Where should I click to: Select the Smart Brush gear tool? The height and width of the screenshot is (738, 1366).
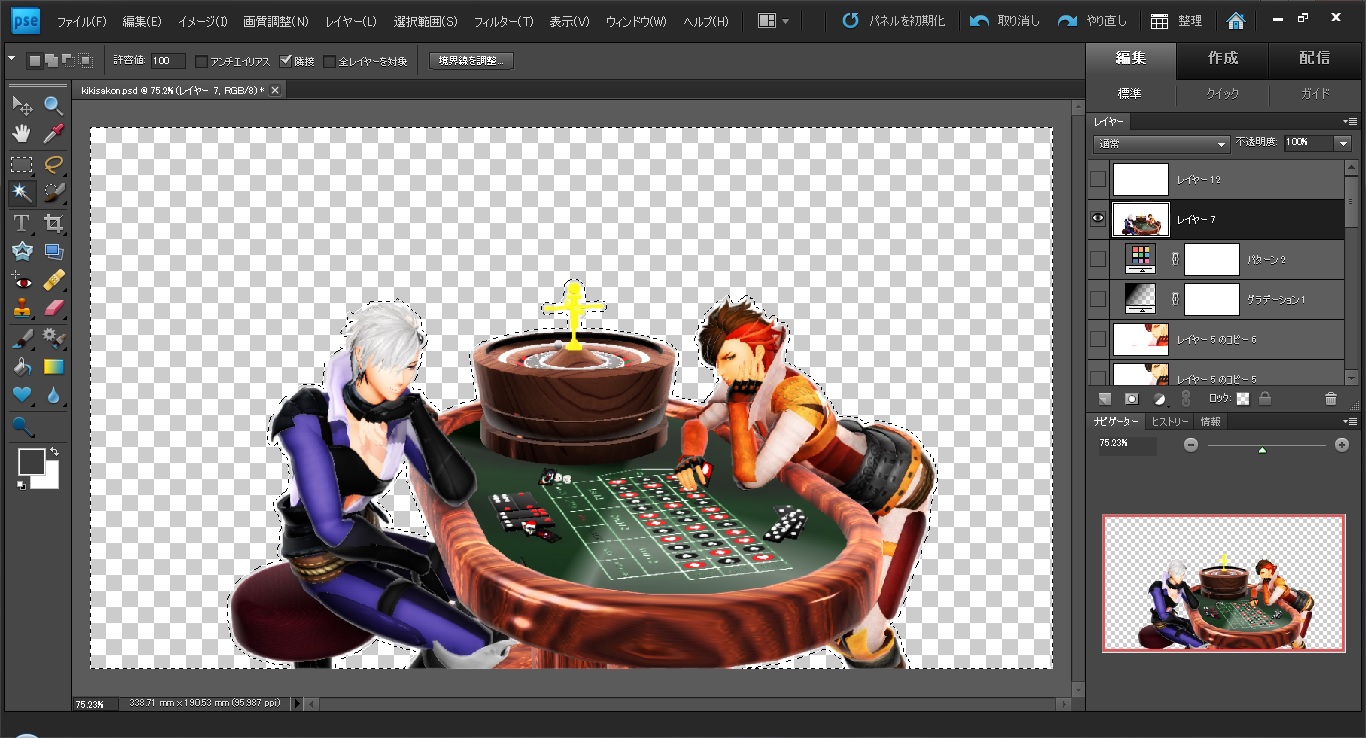[x=53, y=338]
